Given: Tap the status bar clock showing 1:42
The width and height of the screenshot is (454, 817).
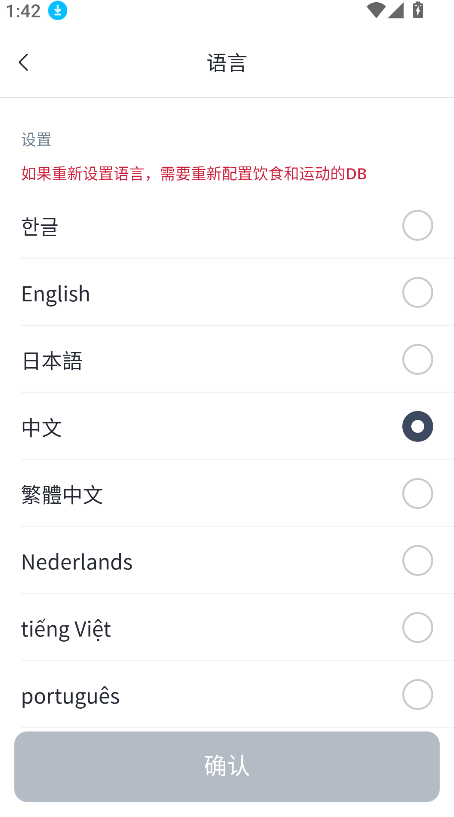Looking at the screenshot, I should coord(23,11).
